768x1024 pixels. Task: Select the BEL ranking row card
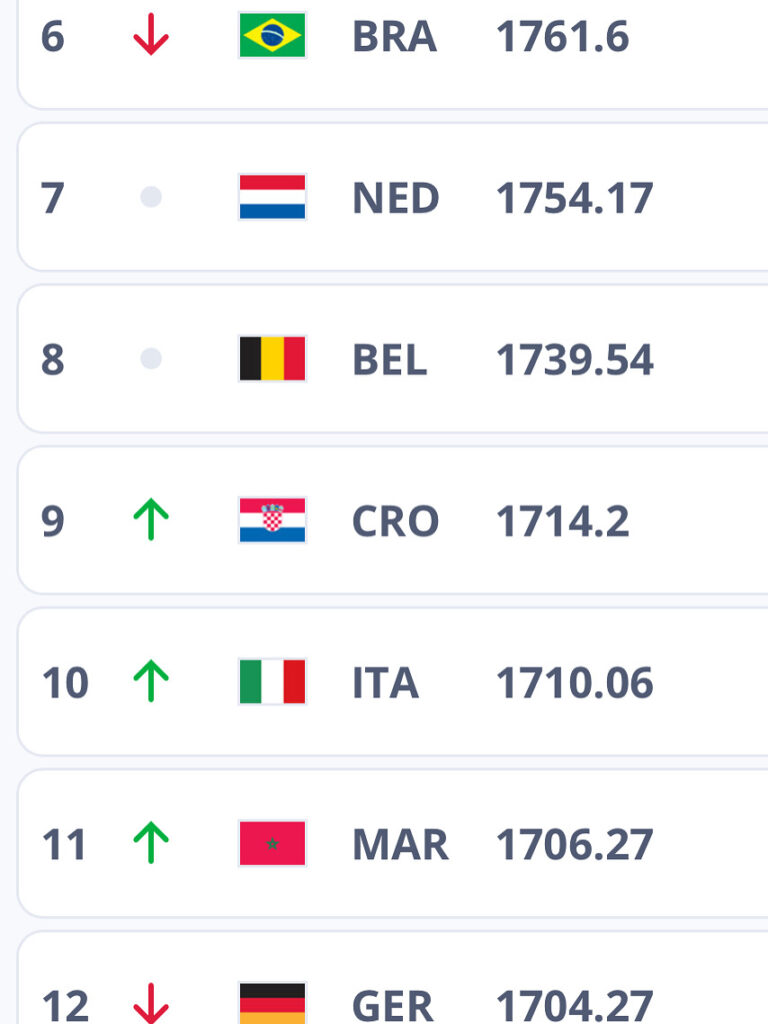pyautogui.click(x=392, y=359)
